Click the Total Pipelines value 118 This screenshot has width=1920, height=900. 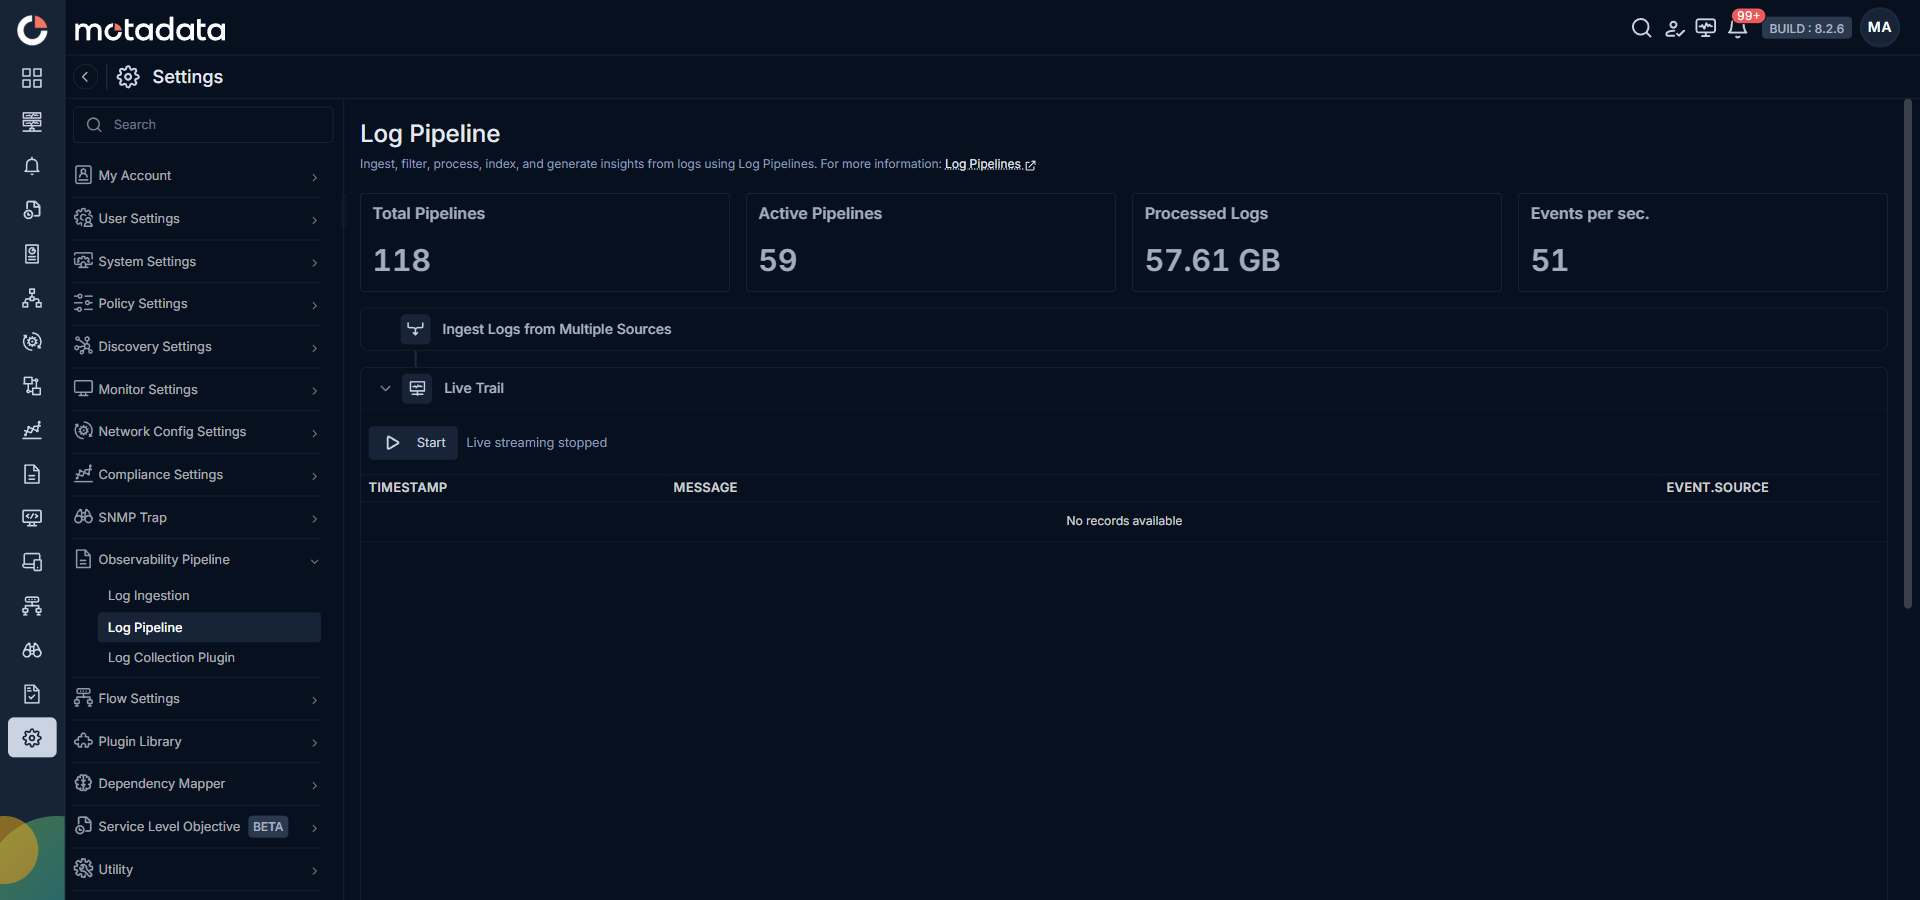tap(402, 260)
